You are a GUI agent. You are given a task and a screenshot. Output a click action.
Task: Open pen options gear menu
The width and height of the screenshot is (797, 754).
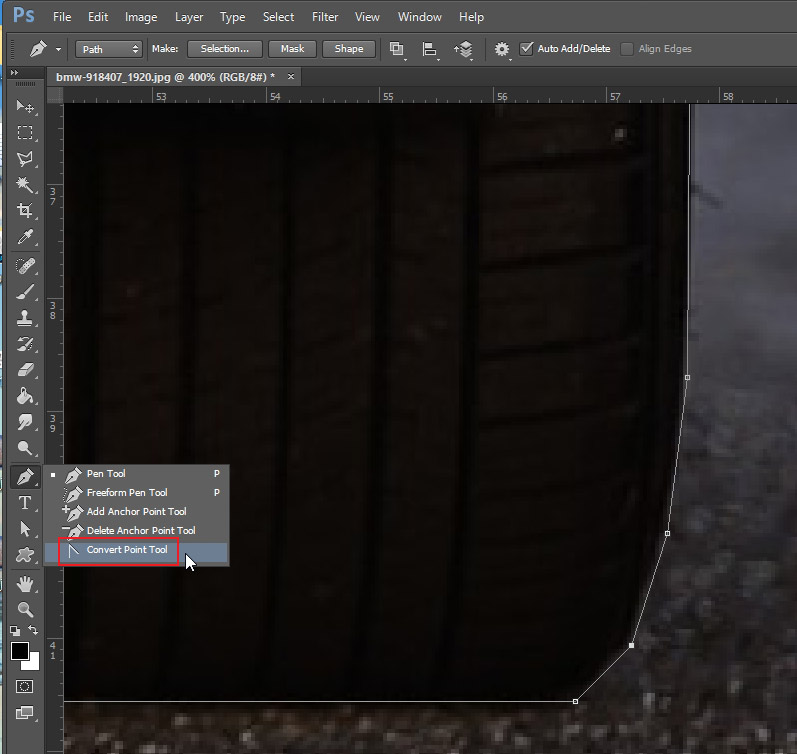pos(502,49)
